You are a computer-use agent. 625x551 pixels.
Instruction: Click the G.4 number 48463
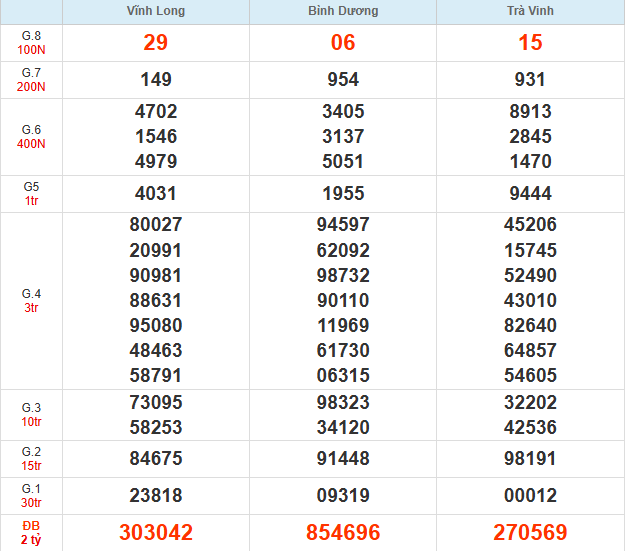(x=156, y=350)
